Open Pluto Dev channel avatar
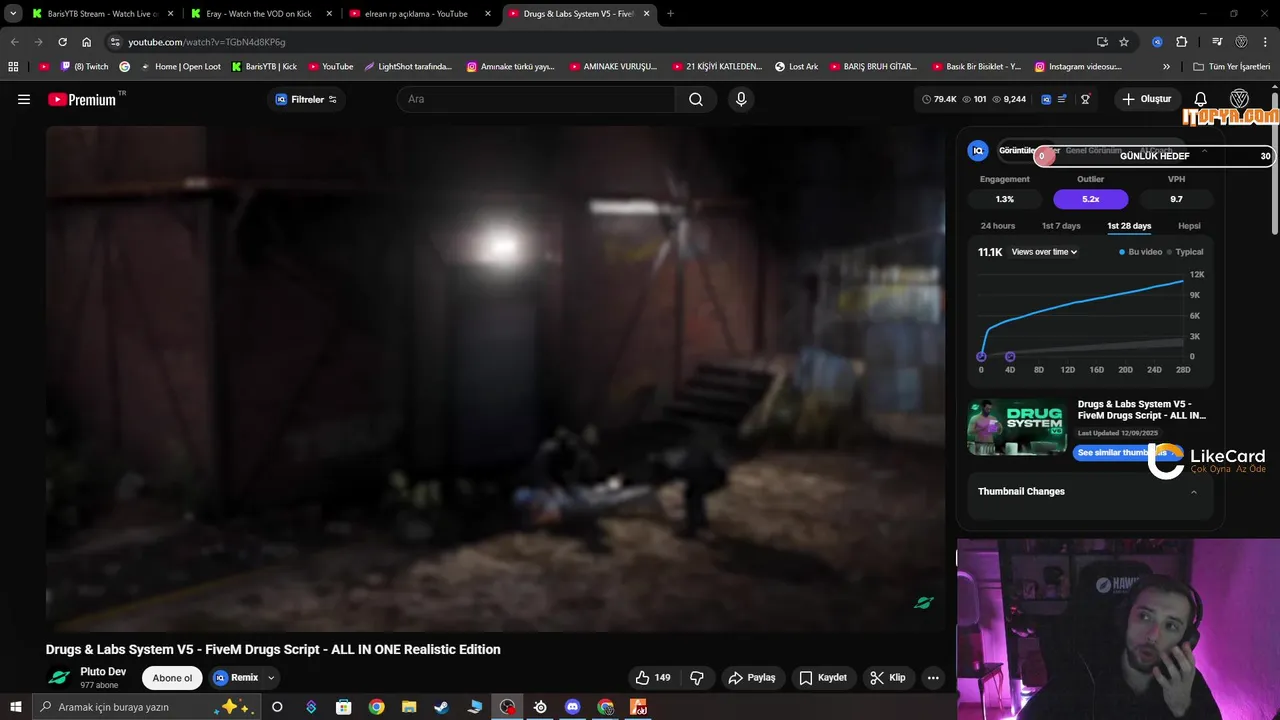The width and height of the screenshot is (1280, 720). 59,677
